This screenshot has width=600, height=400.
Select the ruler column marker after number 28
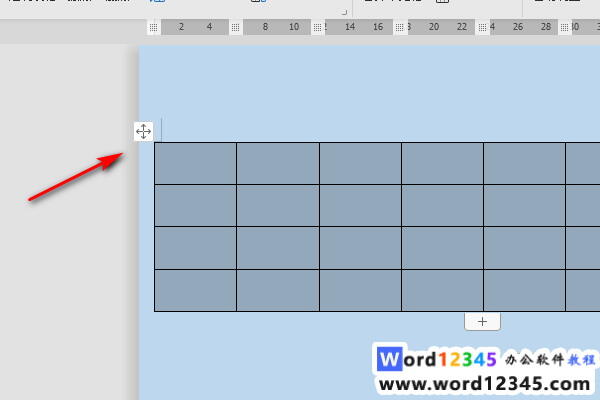tap(564, 27)
